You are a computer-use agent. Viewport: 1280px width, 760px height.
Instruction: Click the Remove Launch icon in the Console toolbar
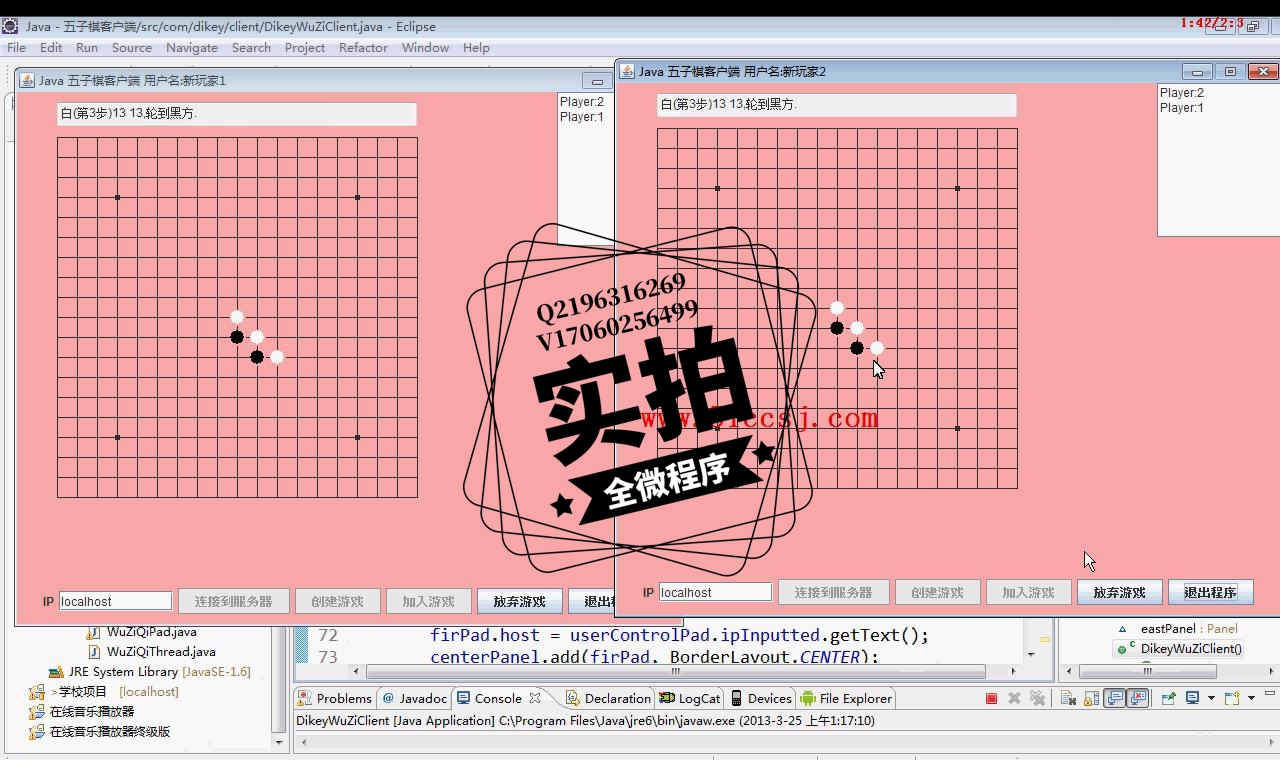(x=1014, y=698)
